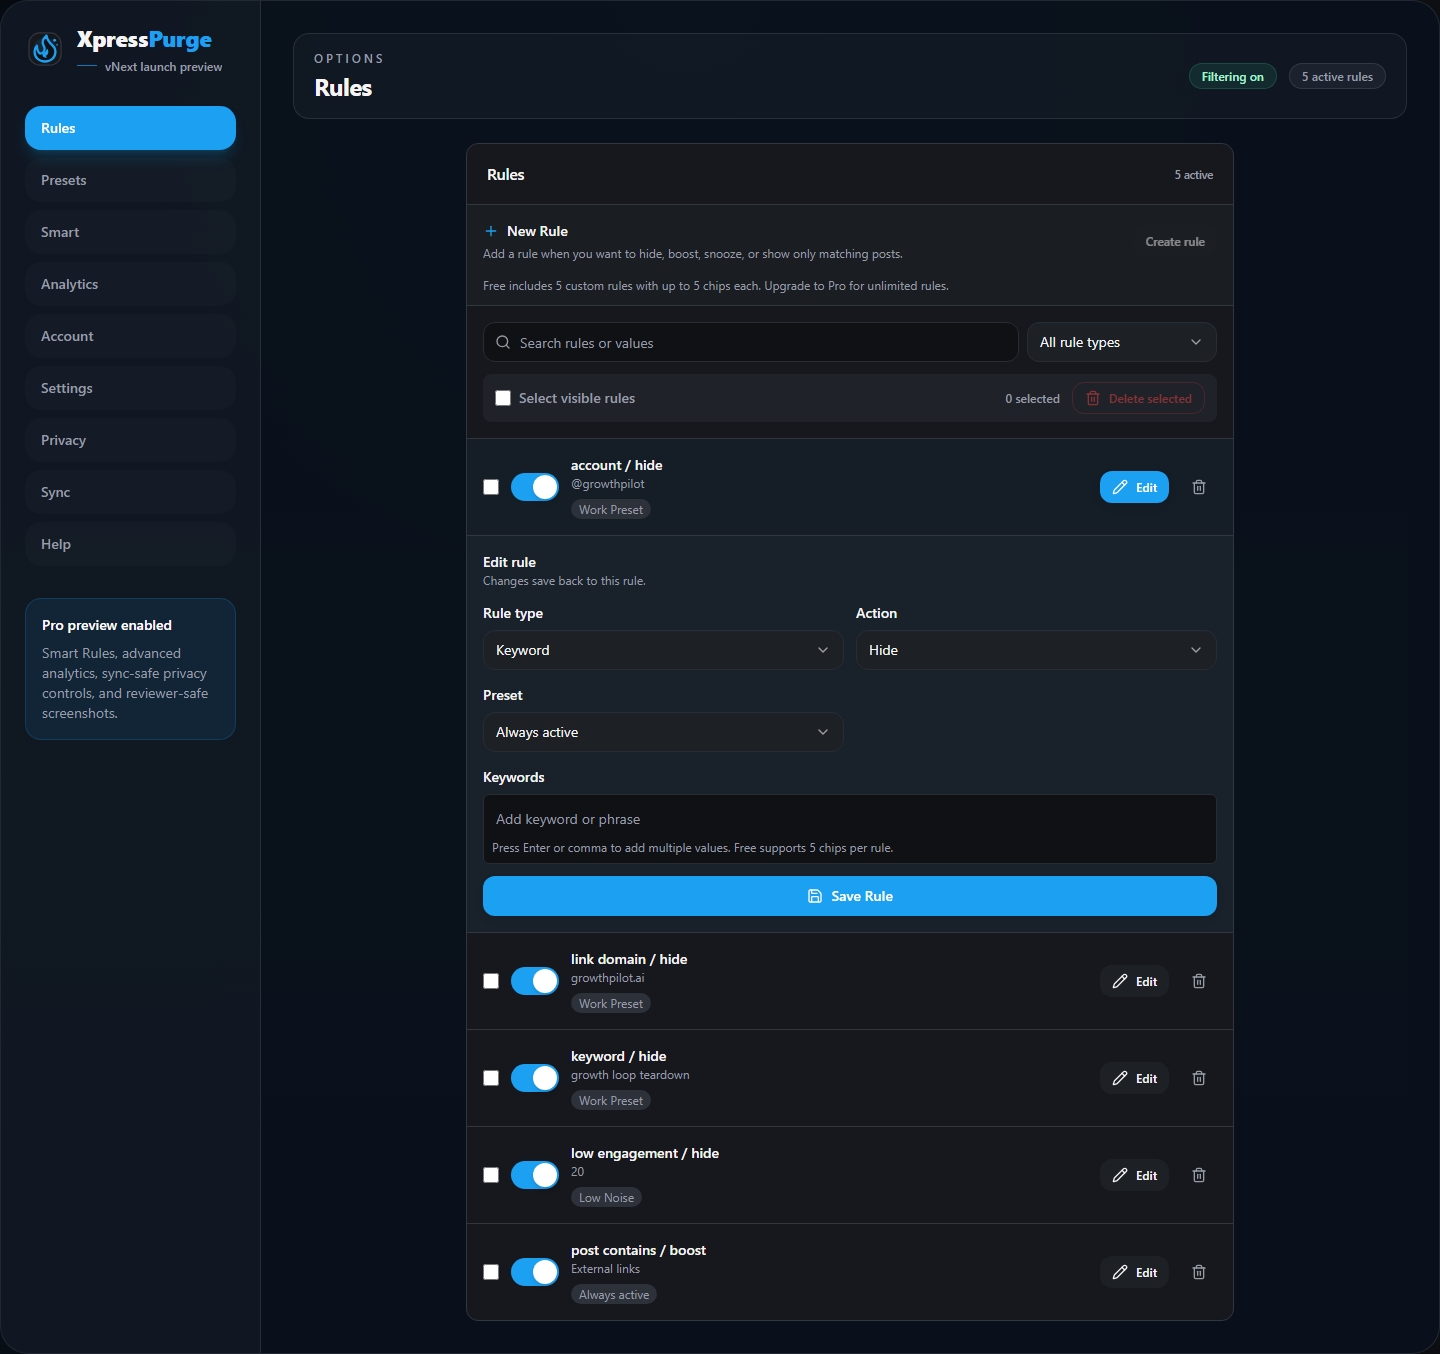Open the Action dropdown showing Hide
The height and width of the screenshot is (1354, 1440).
1036,650
